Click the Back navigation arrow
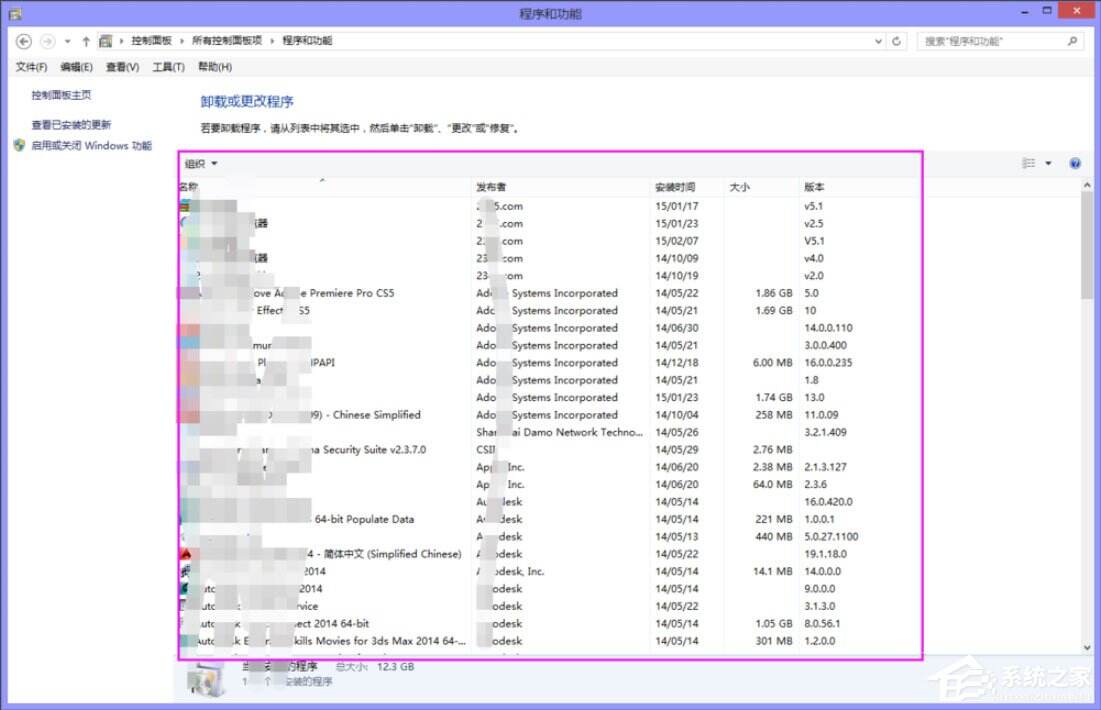The width and height of the screenshot is (1101, 710). point(24,41)
